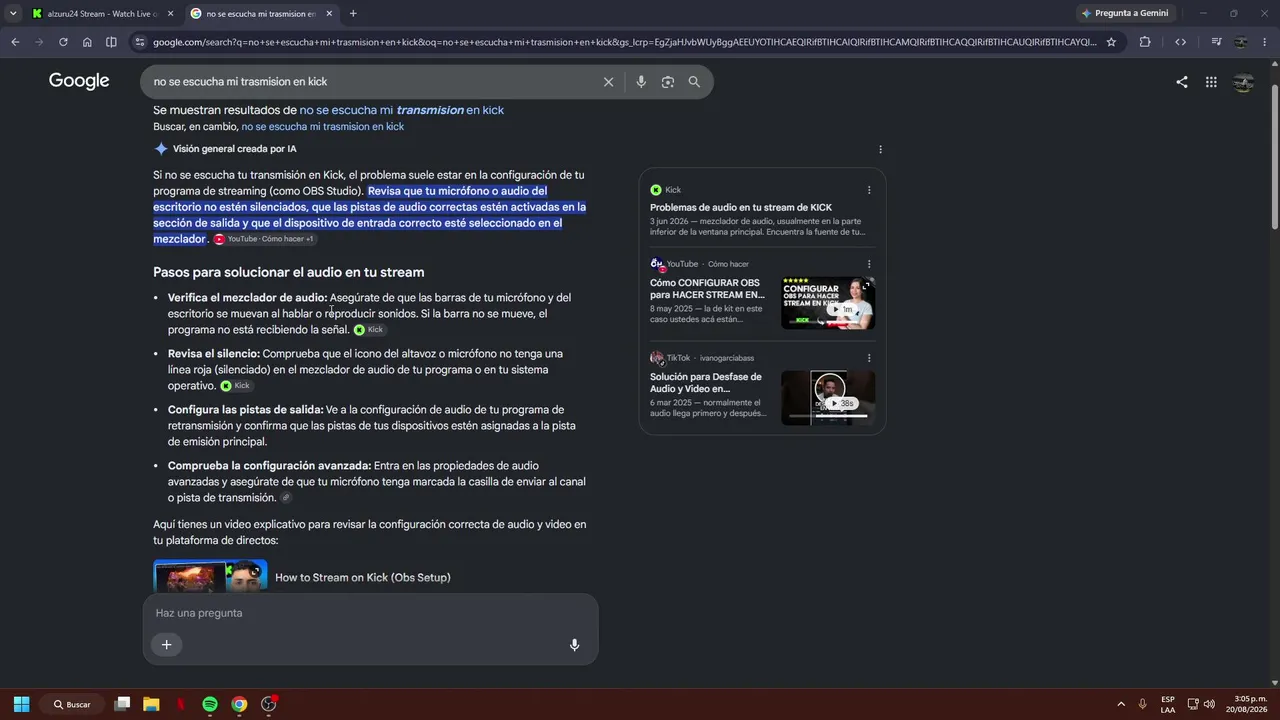The image size is (1280, 720).
Task: Click the Google search query field
Action: 370,82
